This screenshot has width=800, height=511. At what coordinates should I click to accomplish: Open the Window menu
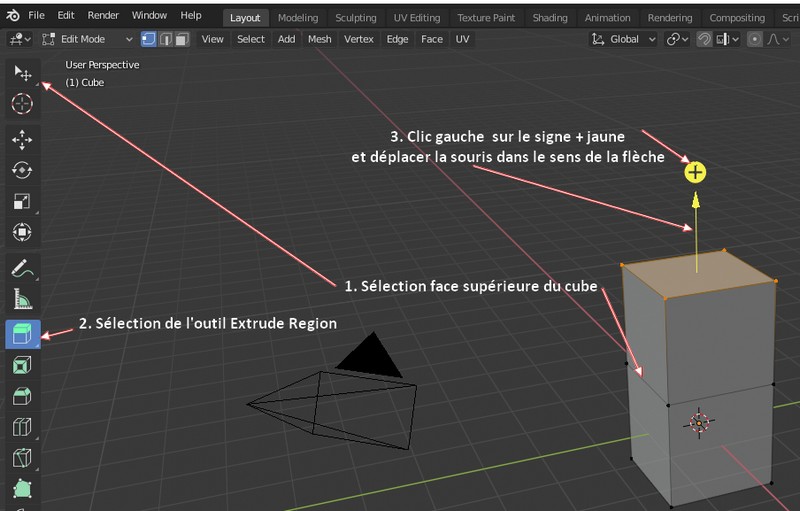(x=149, y=15)
